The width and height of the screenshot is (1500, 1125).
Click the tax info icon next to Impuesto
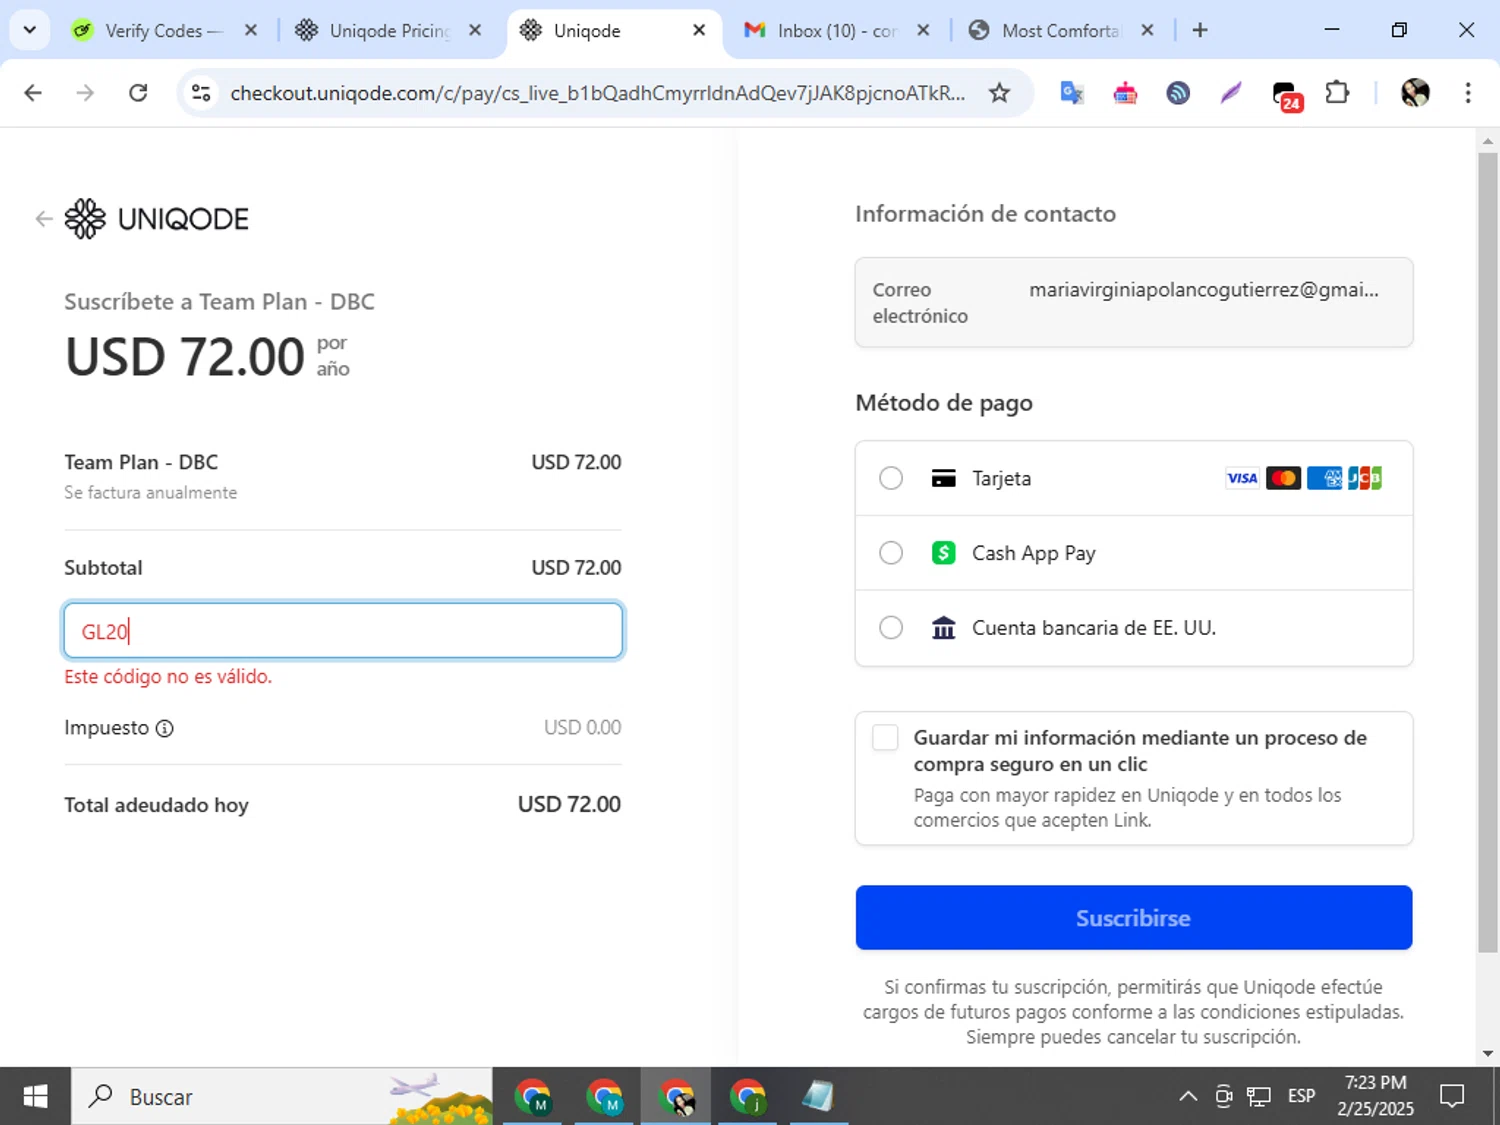click(x=165, y=728)
